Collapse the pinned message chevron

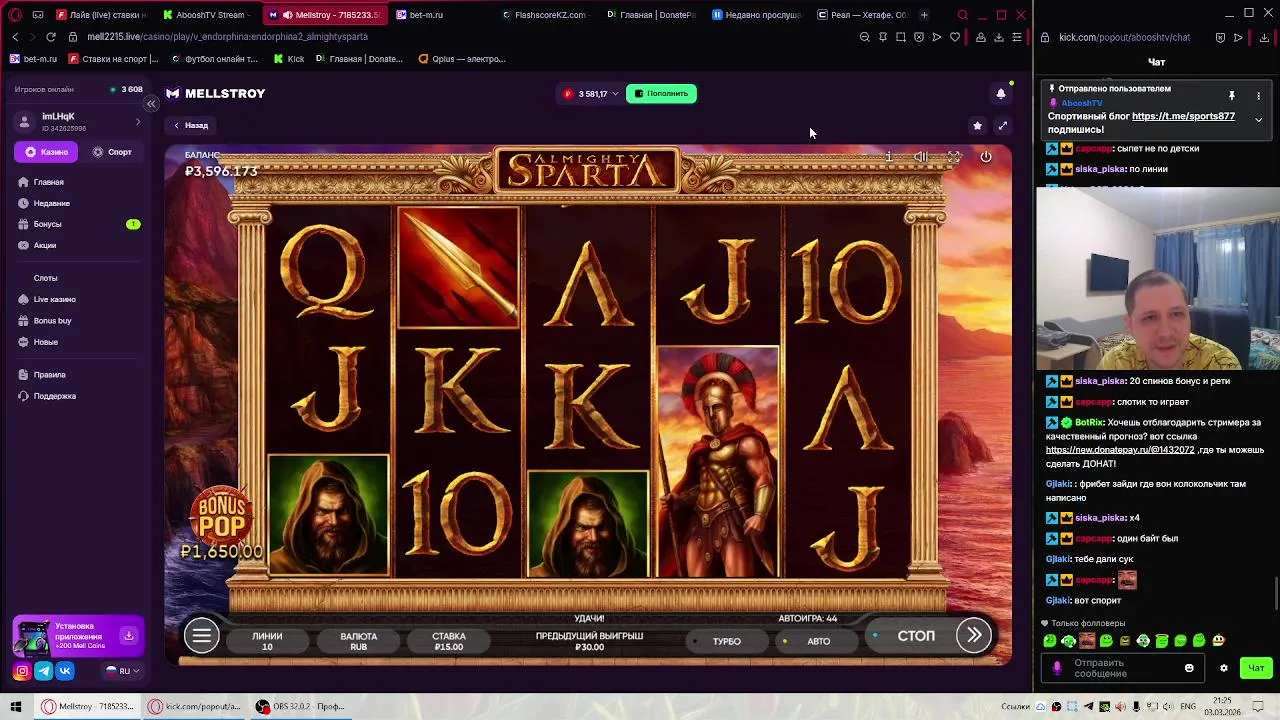tap(1258, 120)
